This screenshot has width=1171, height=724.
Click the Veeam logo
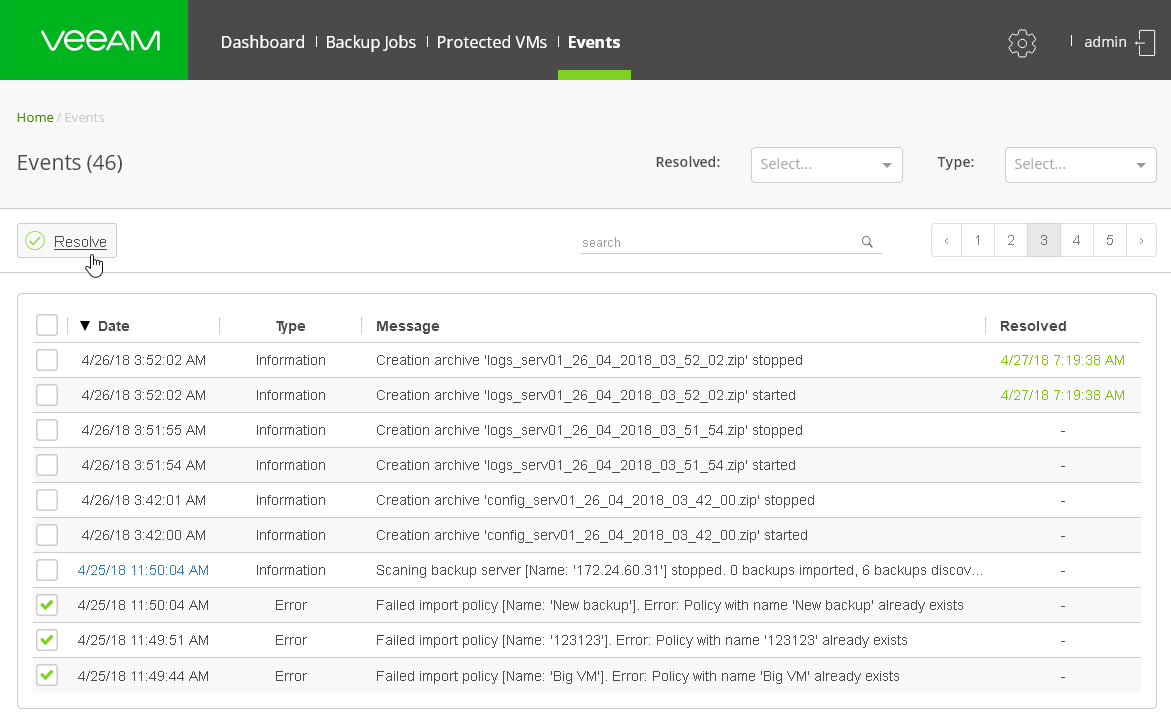(100, 41)
